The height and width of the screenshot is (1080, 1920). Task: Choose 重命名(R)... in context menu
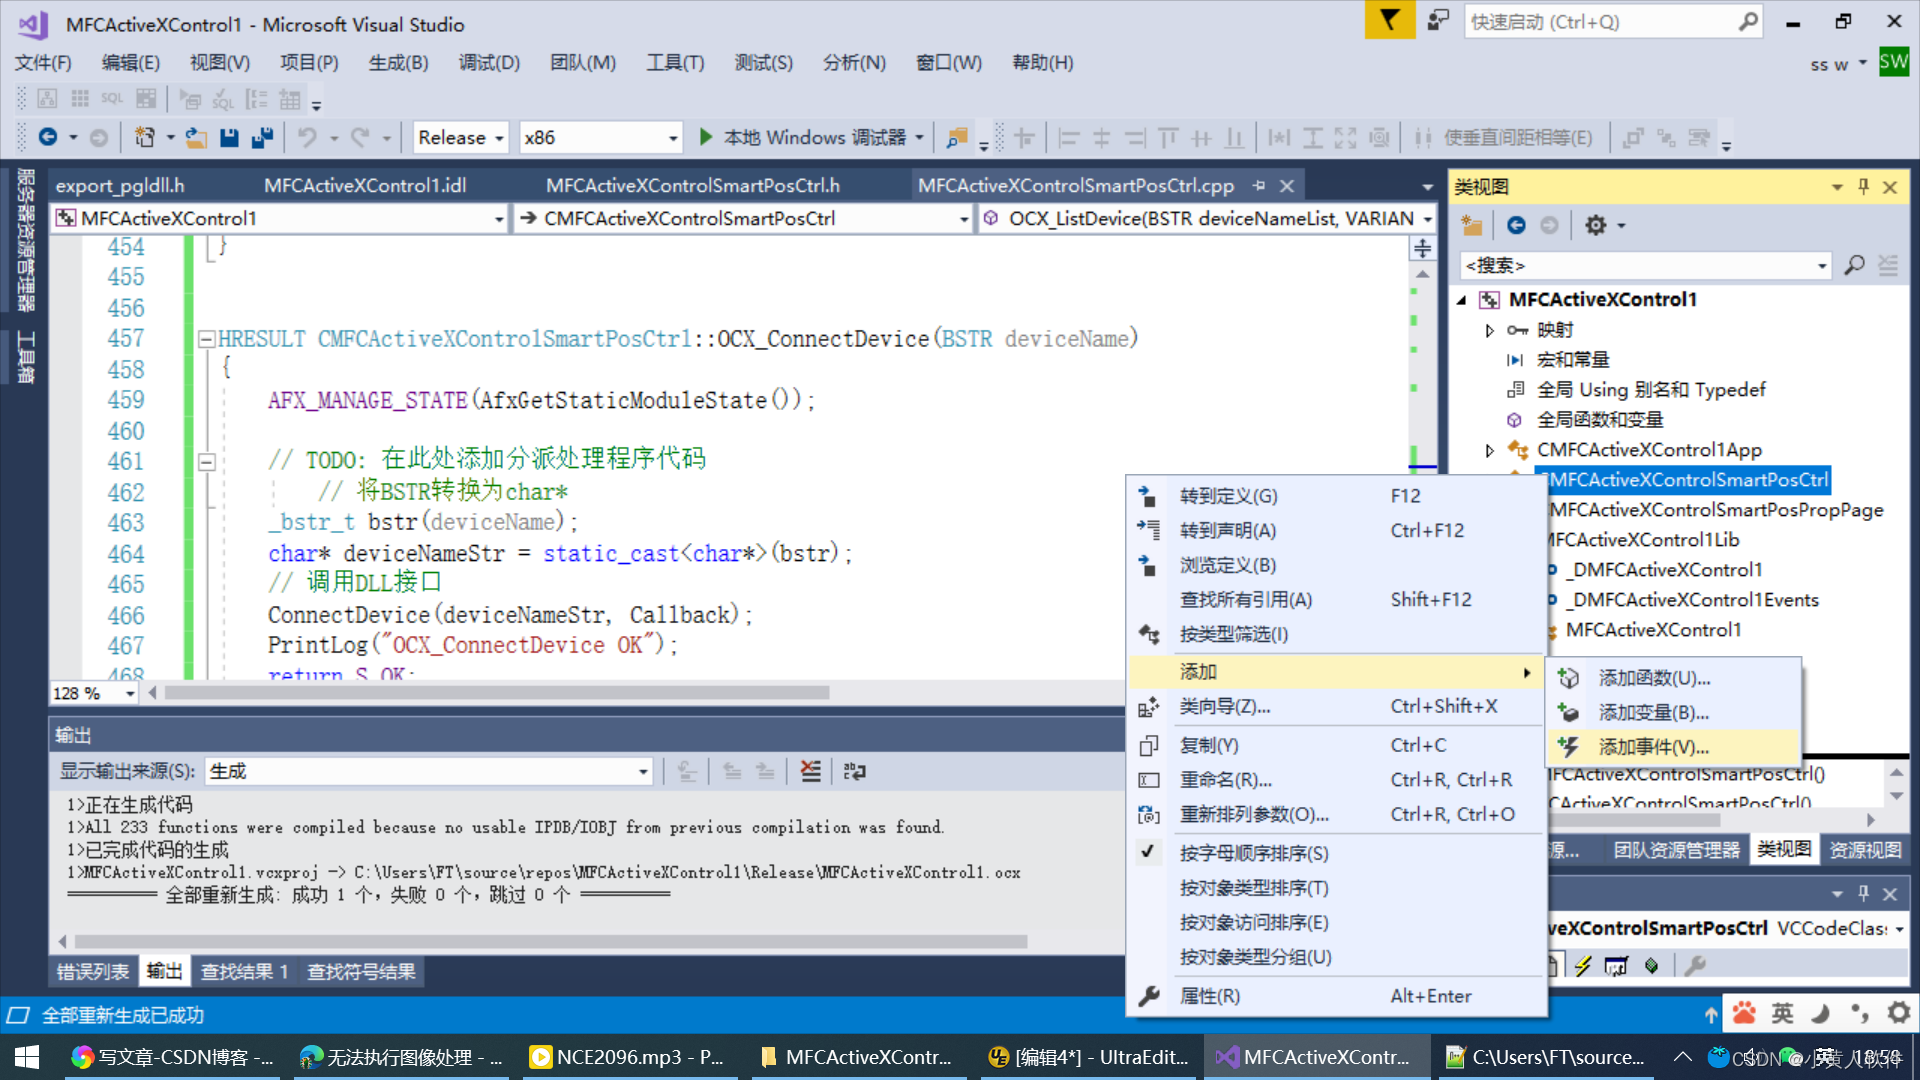pyautogui.click(x=1336, y=780)
